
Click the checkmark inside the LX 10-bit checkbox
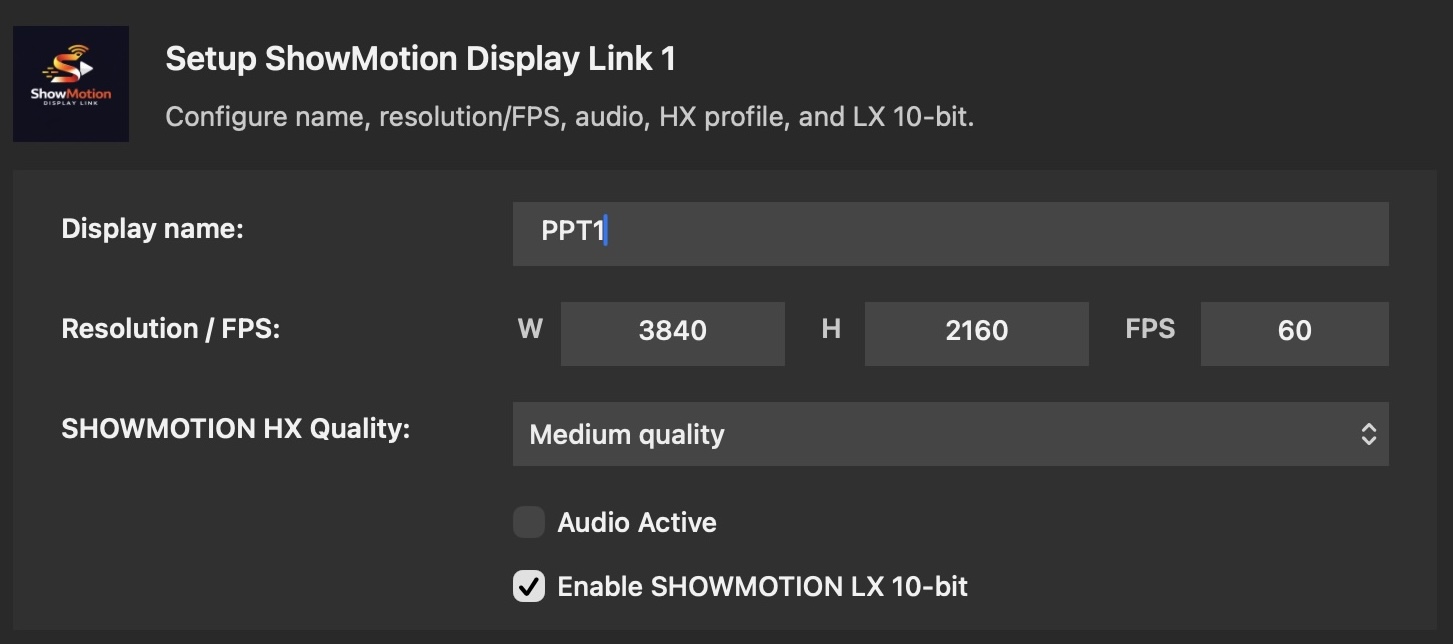[x=528, y=587]
